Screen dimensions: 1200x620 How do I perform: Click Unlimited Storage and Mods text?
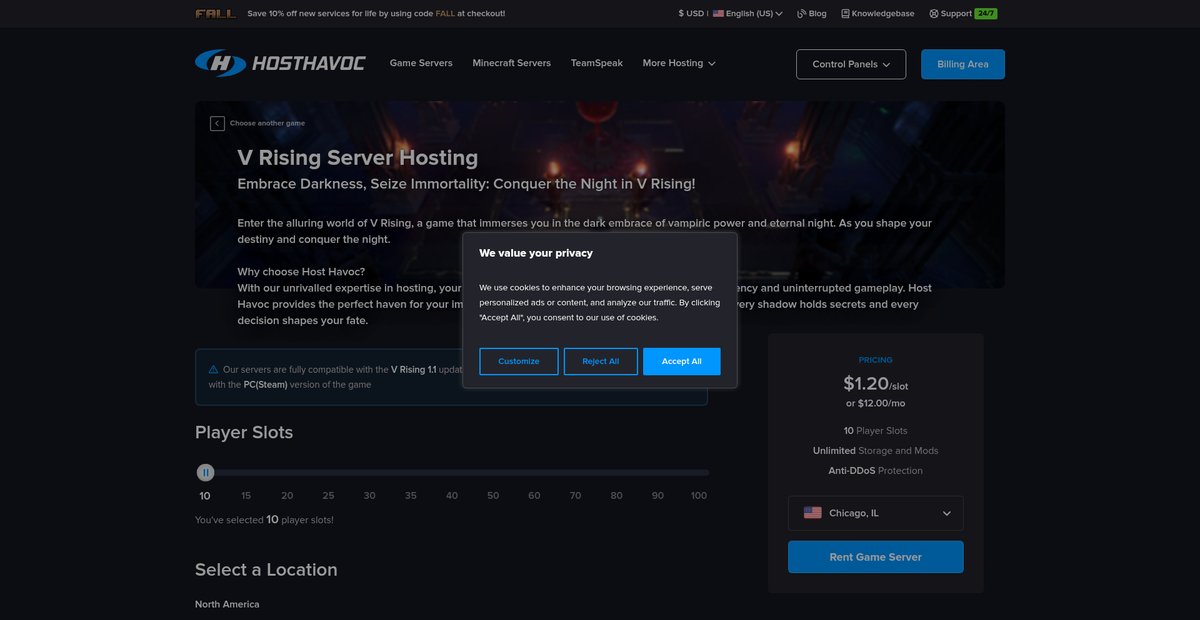(876, 451)
